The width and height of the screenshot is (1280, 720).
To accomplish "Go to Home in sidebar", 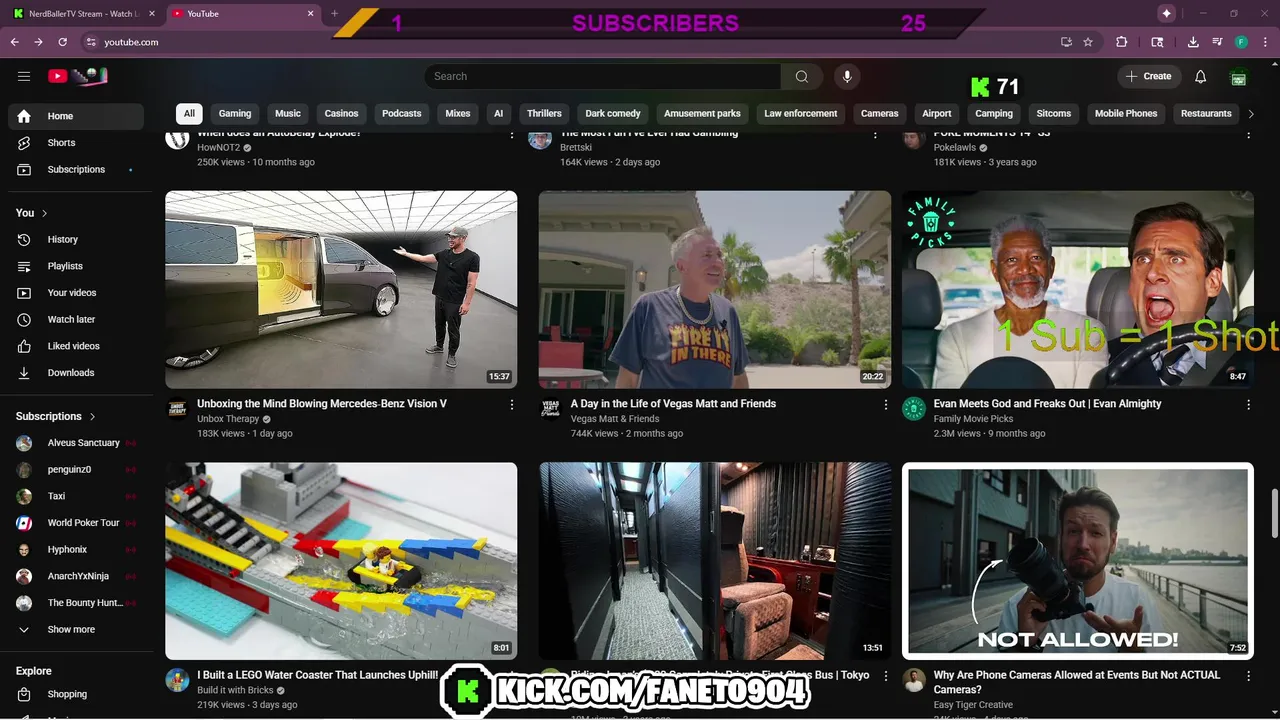I will (x=76, y=116).
